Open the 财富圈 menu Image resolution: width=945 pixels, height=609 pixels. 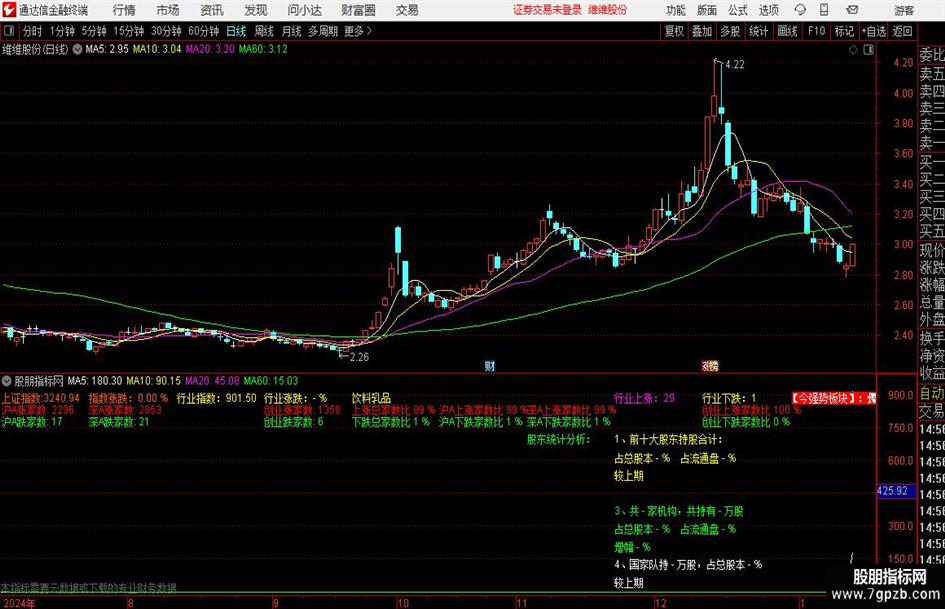[358, 10]
